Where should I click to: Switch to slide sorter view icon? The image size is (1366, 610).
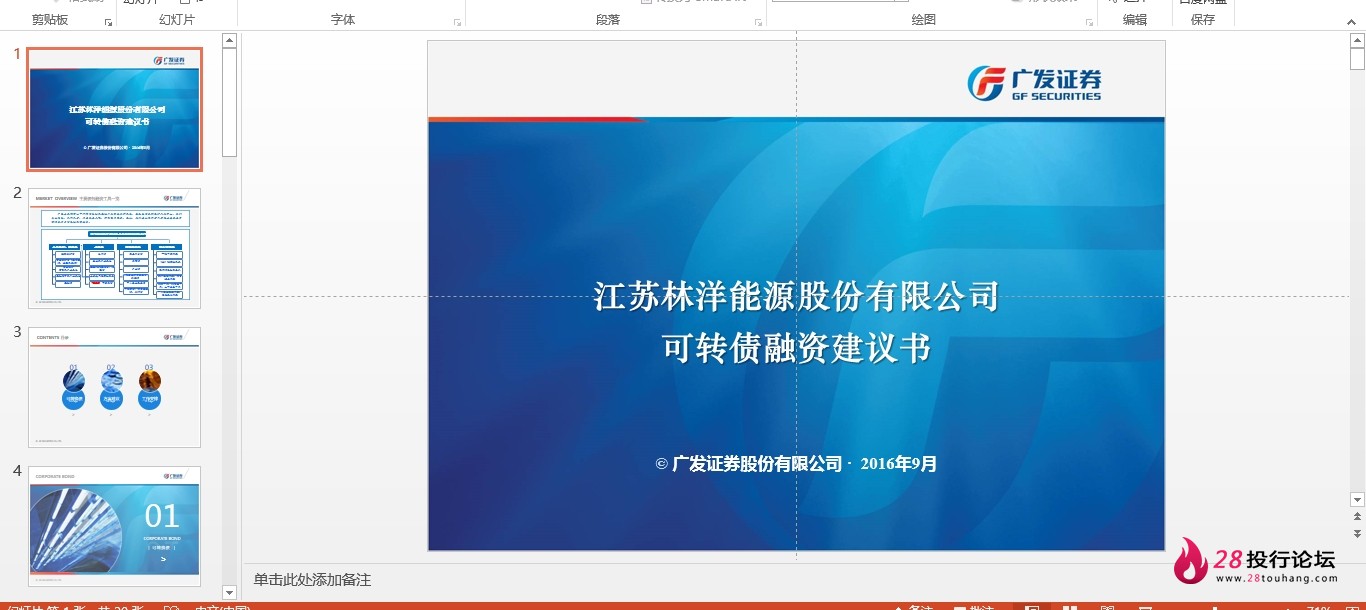click(1070, 606)
